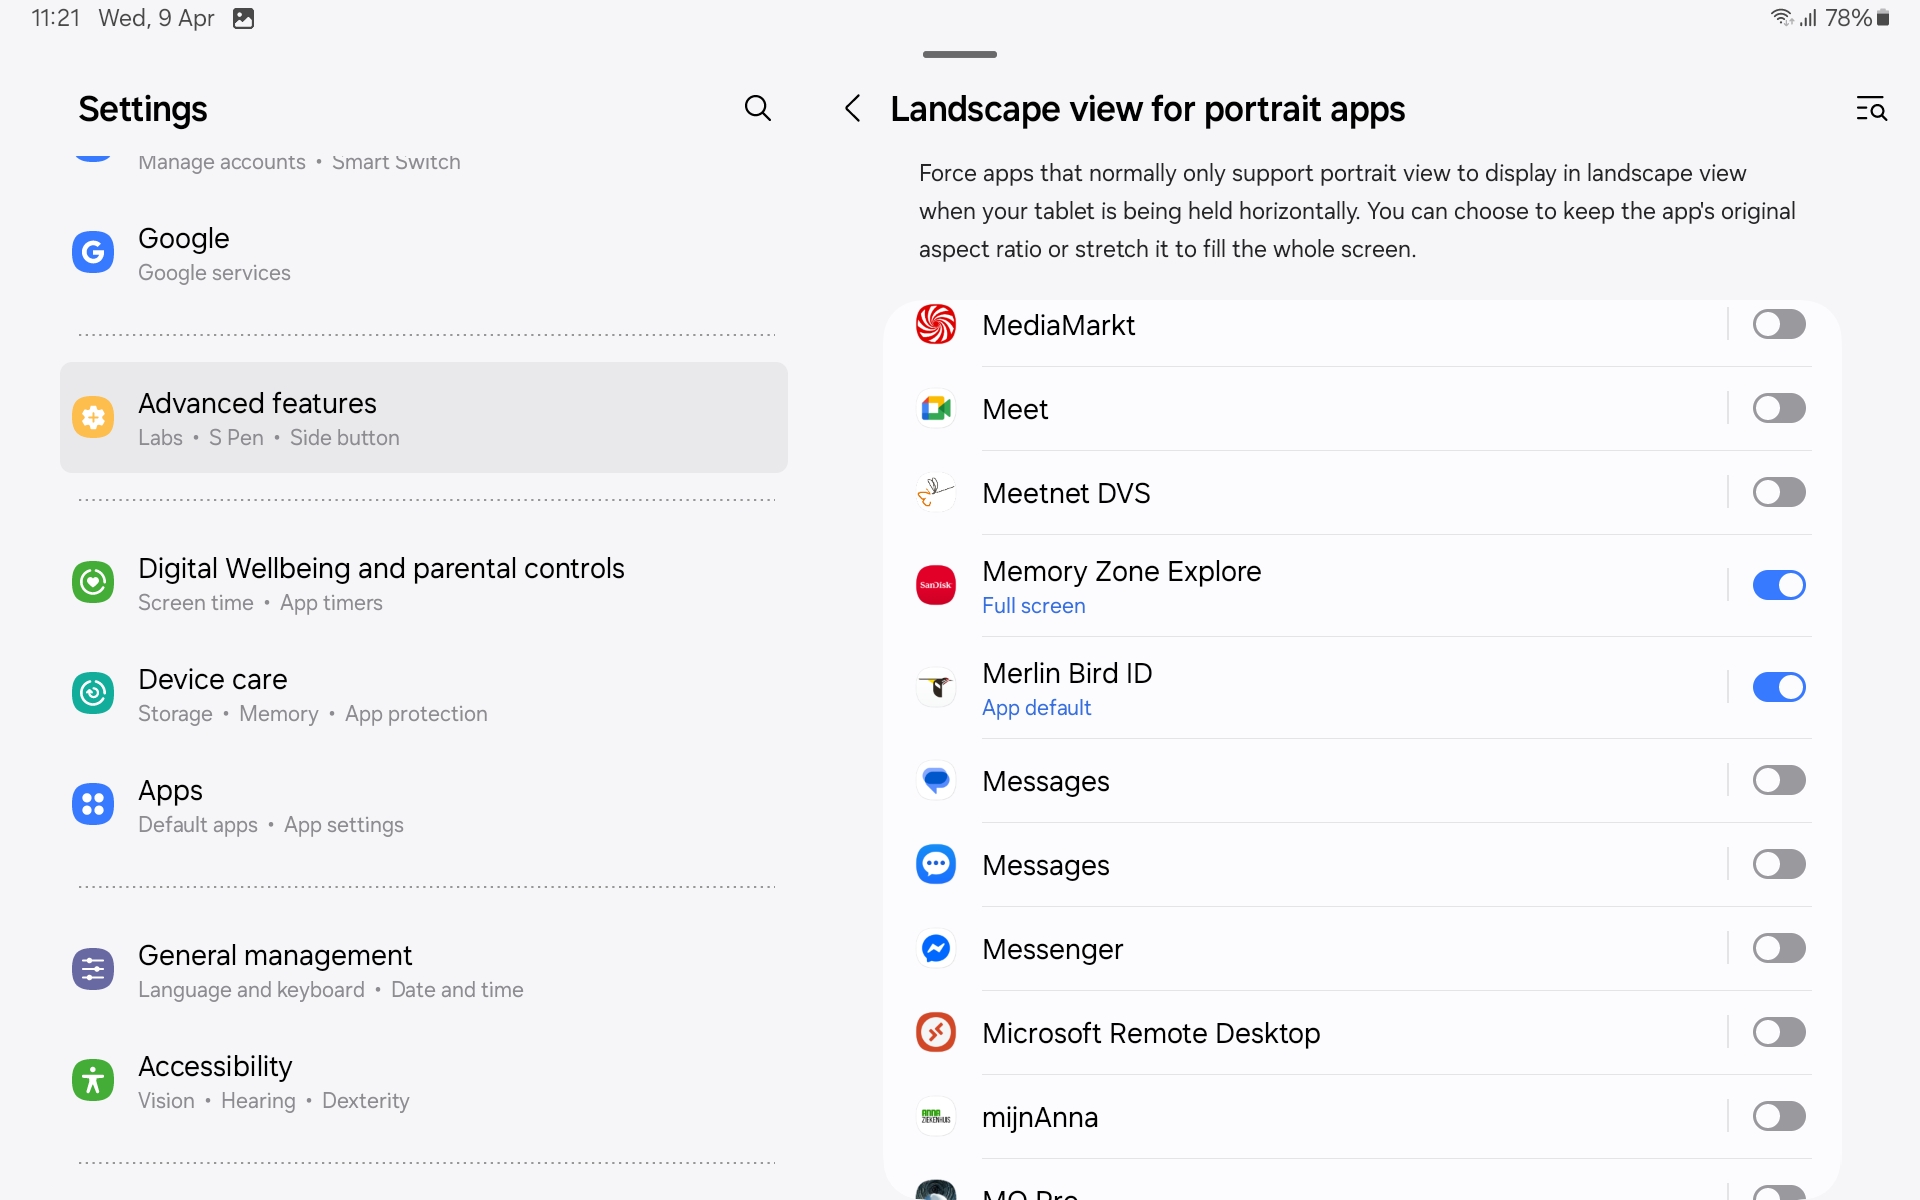Tap the Merlin Bird ID icon
The width and height of the screenshot is (1920, 1200).
936,687
